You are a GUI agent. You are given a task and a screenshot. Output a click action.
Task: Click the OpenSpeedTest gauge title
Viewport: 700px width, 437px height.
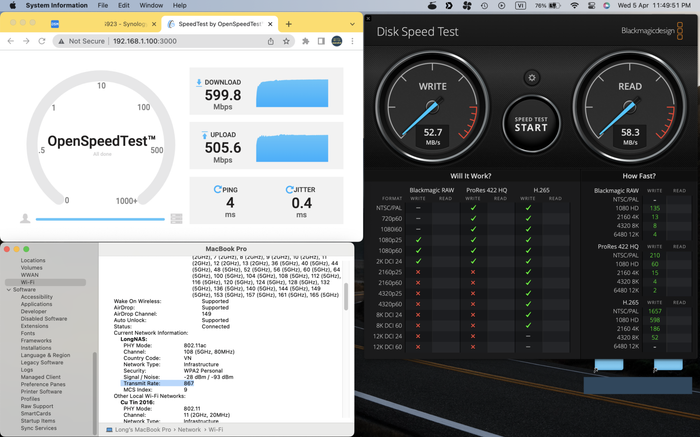pos(102,142)
